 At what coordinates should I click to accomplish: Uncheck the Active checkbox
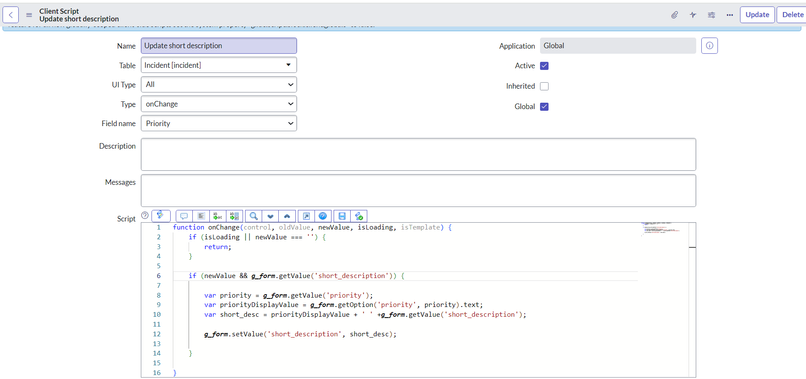tap(544, 66)
